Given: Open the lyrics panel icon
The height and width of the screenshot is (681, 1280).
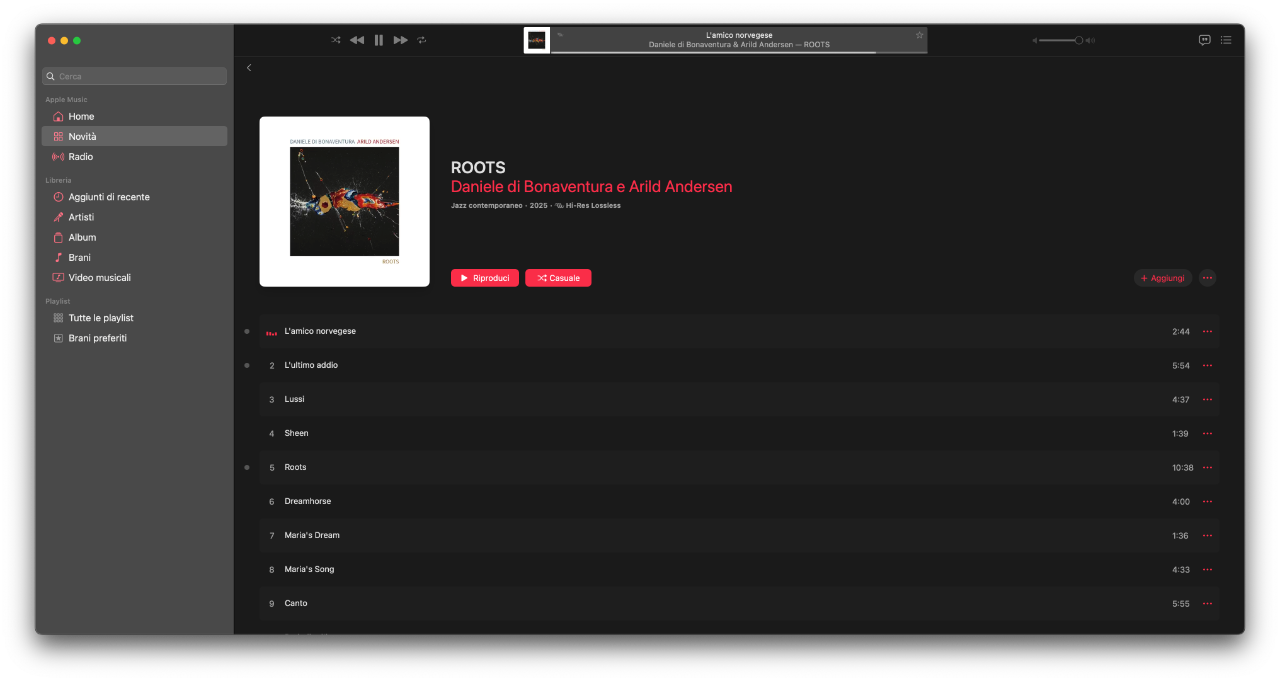Looking at the screenshot, I should 1204,40.
